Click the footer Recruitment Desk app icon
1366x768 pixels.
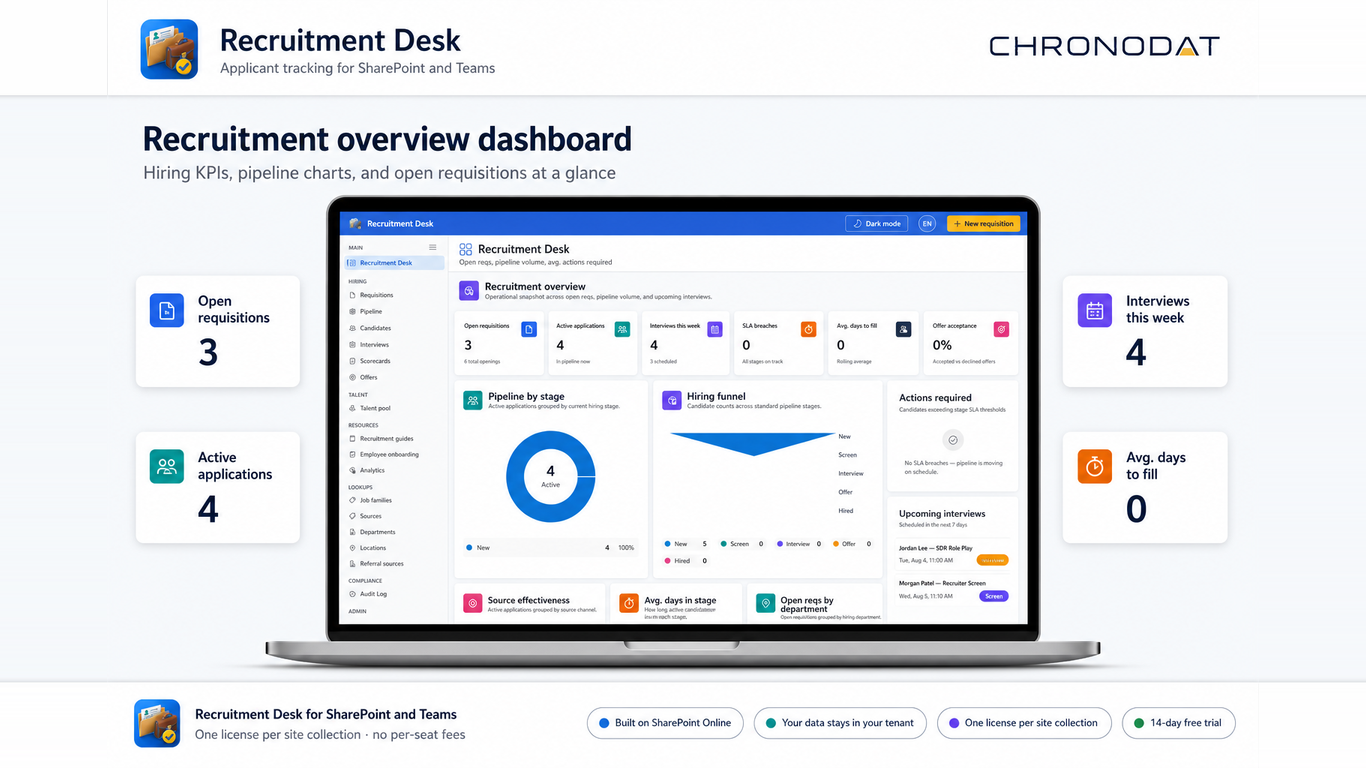tap(157, 723)
